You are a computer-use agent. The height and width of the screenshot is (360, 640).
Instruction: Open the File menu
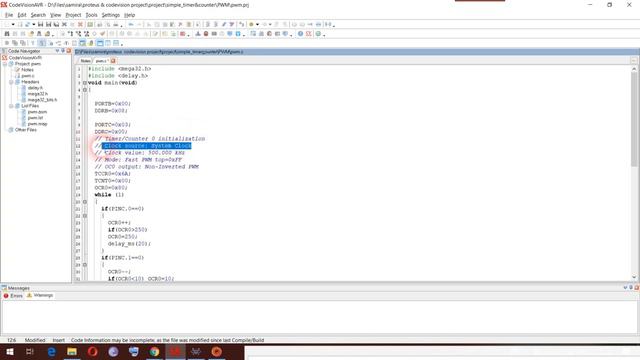[x=9, y=15]
